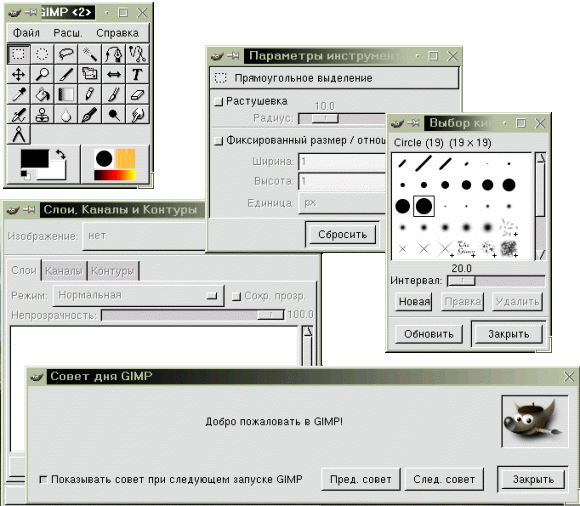Select the Rectangular selection tool in toolbox
The width and height of the screenshot is (580, 506).
18,54
